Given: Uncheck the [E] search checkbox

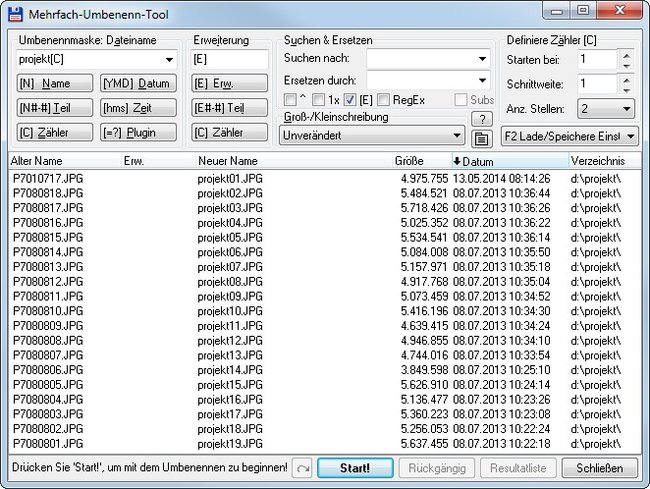Looking at the screenshot, I should tap(350, 99).
